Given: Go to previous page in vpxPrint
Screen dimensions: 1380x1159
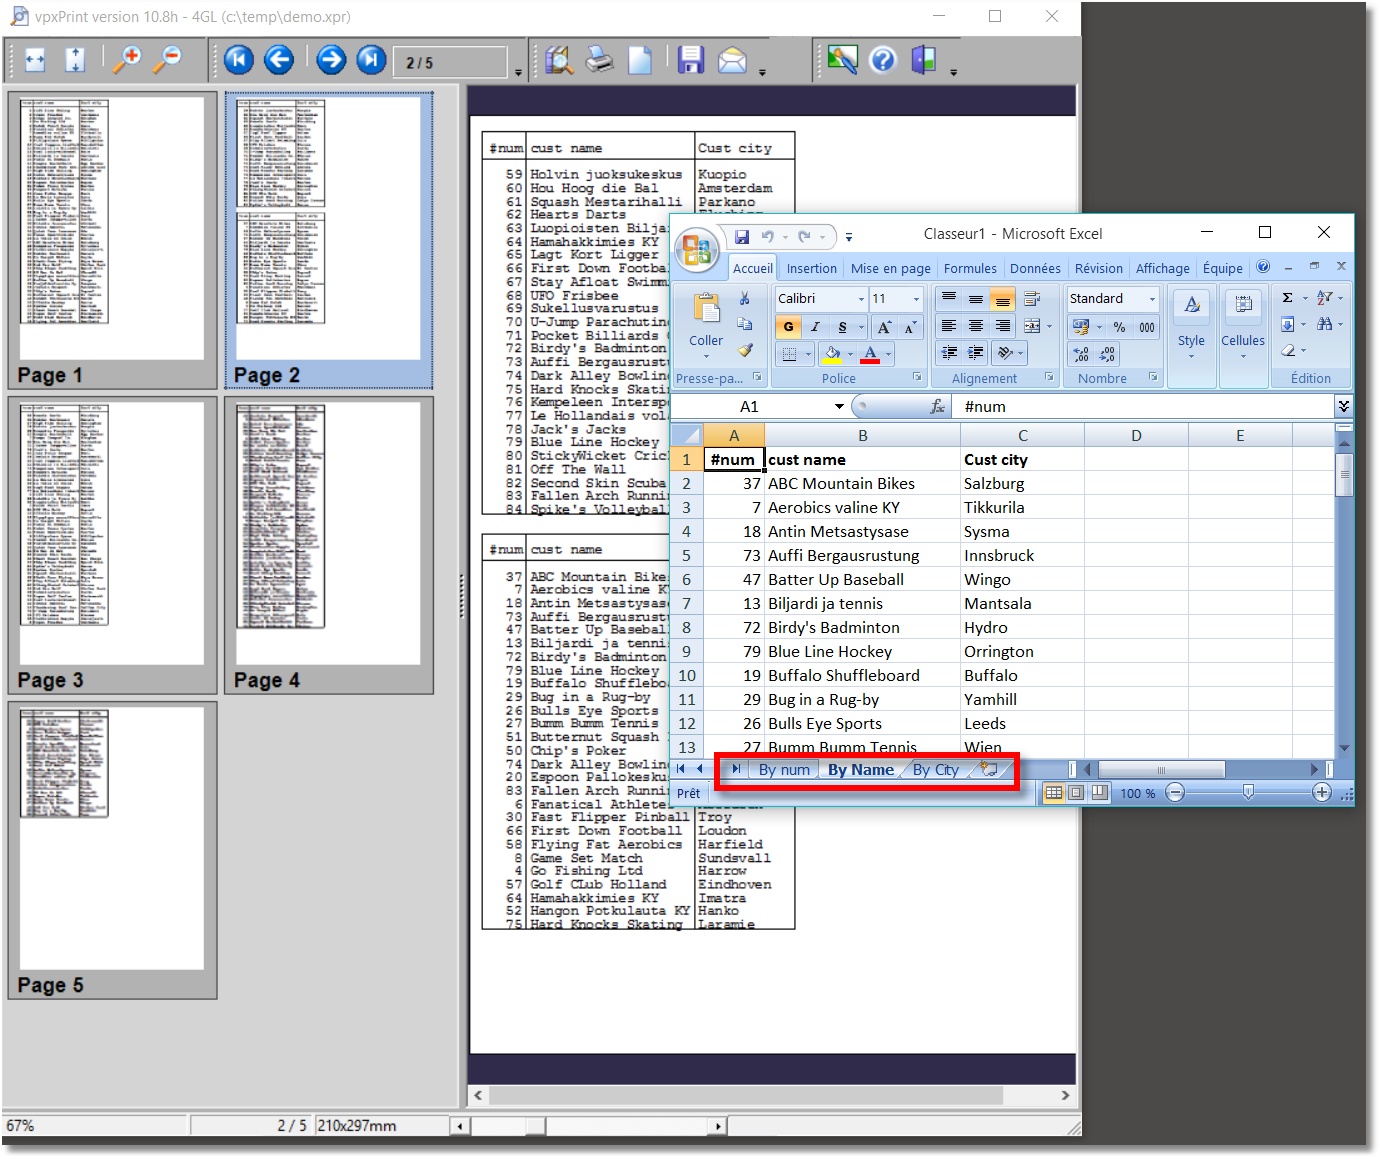Looking at the screenshot, I should [279, 60].
